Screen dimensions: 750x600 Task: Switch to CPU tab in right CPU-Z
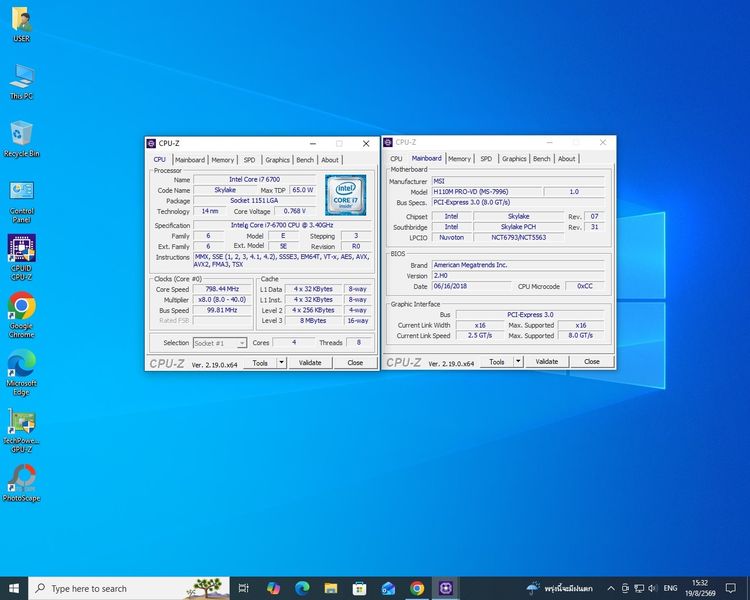[x=396, y=158]
